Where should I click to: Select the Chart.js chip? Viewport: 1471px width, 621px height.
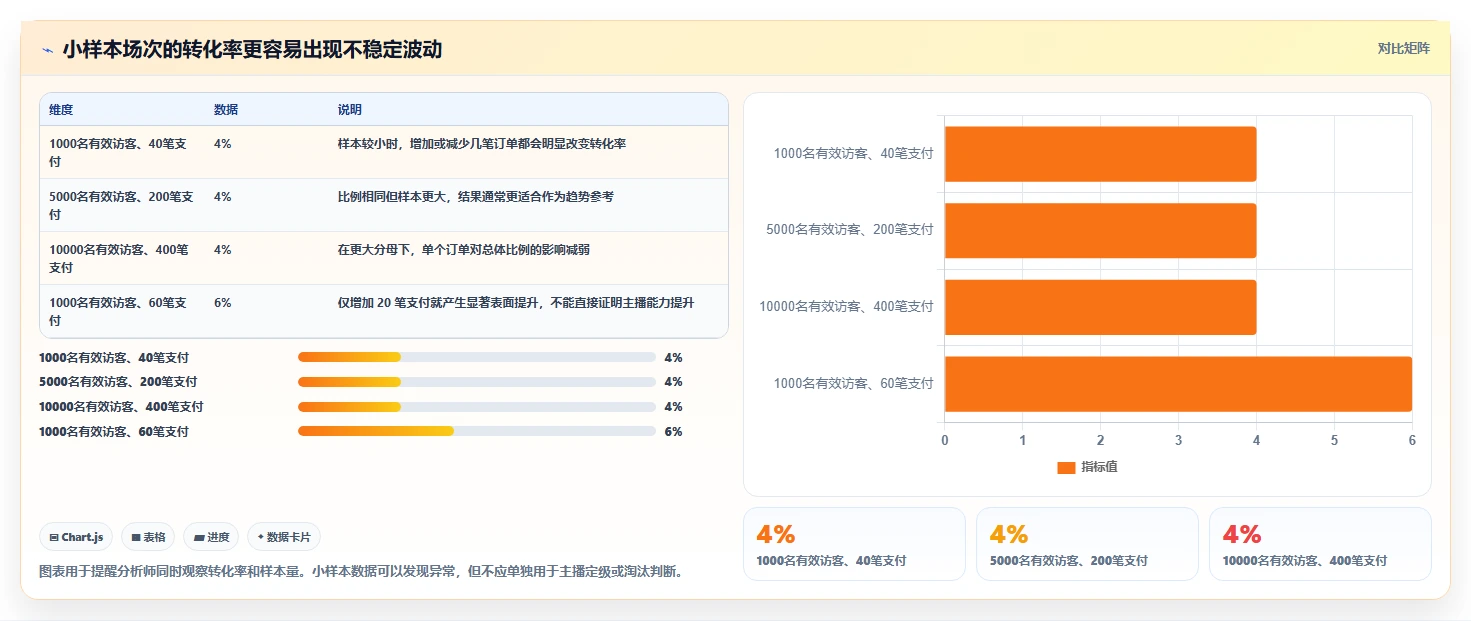coord(77,537)
